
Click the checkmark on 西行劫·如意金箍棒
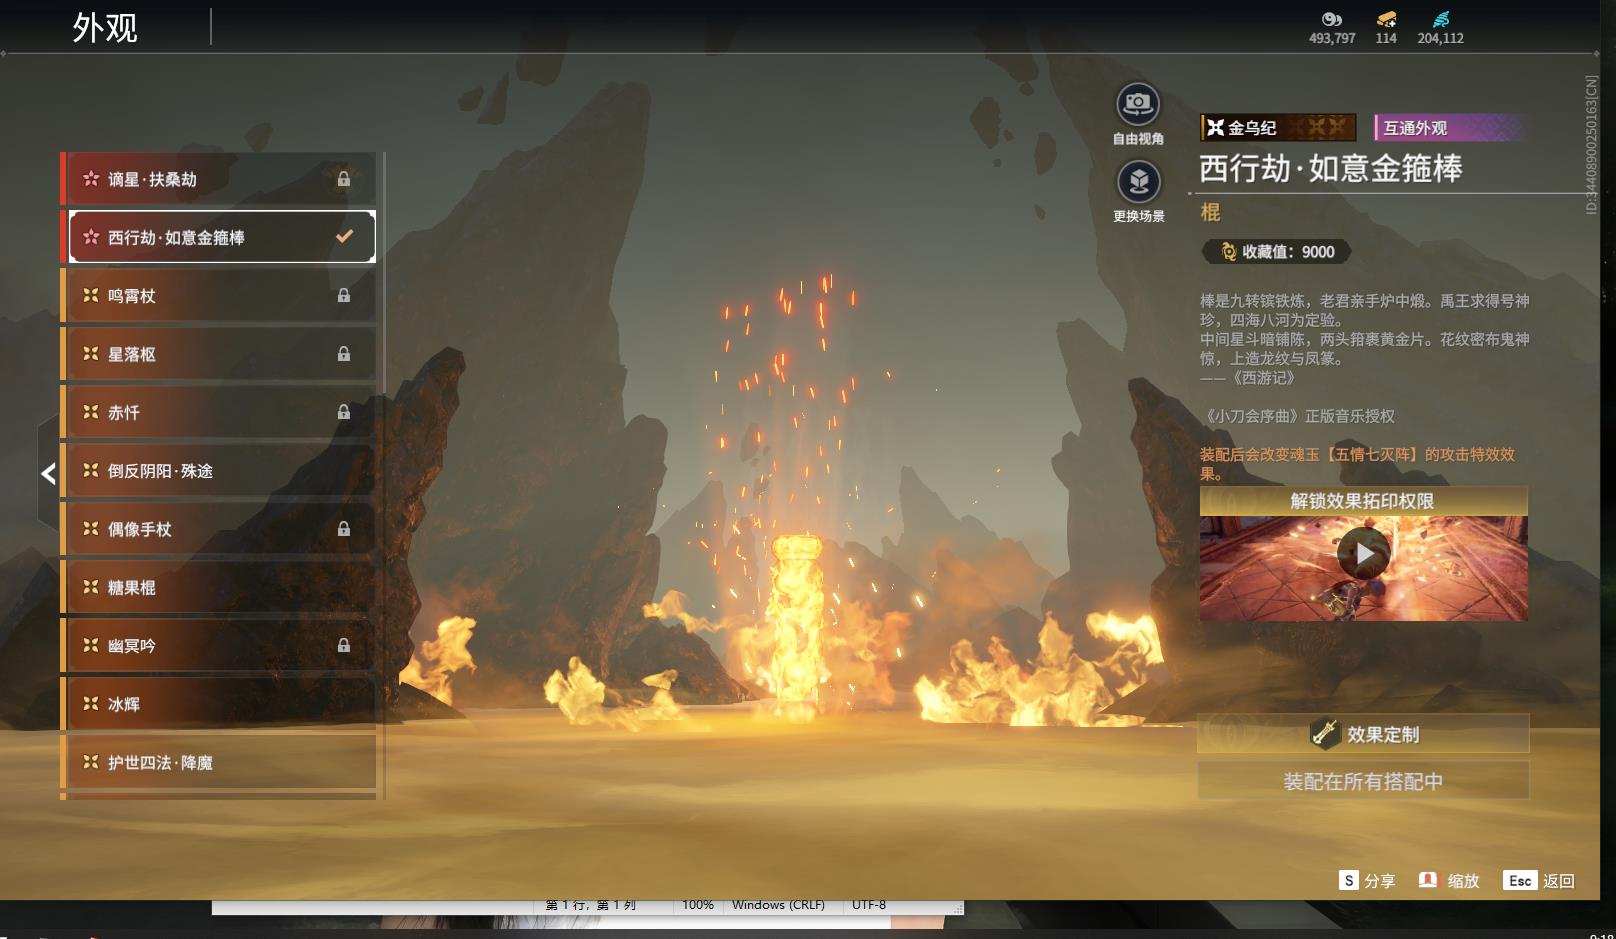pyautogui.click(x=344, y=237)
